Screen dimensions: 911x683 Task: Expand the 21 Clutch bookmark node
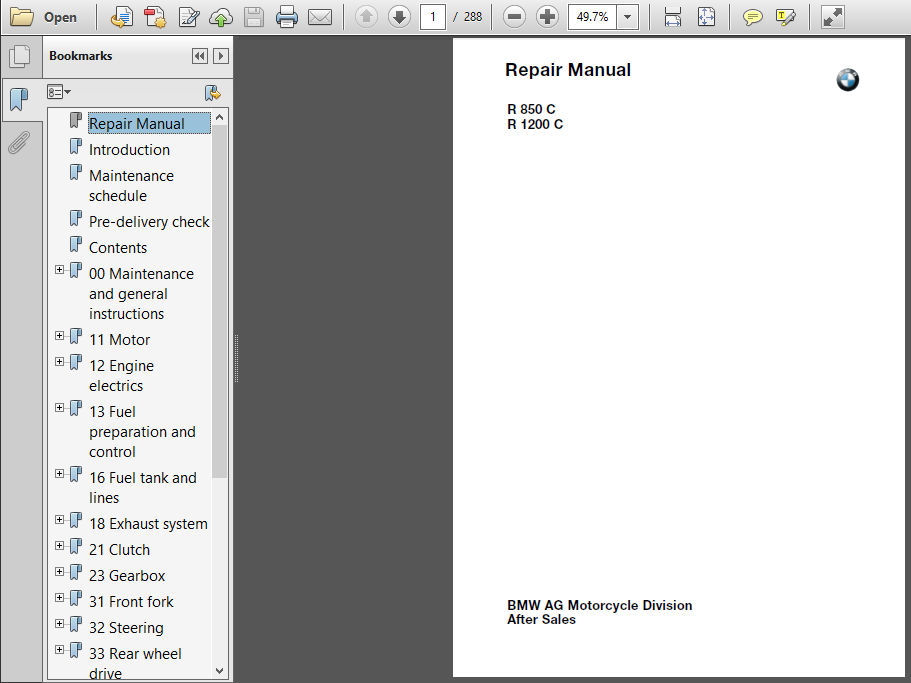(59, 546)
